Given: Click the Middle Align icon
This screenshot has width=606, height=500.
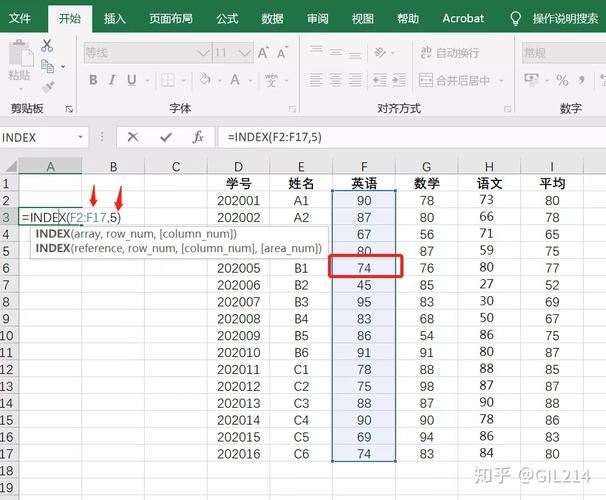Looking at the screenshot, I should point(335,52).
